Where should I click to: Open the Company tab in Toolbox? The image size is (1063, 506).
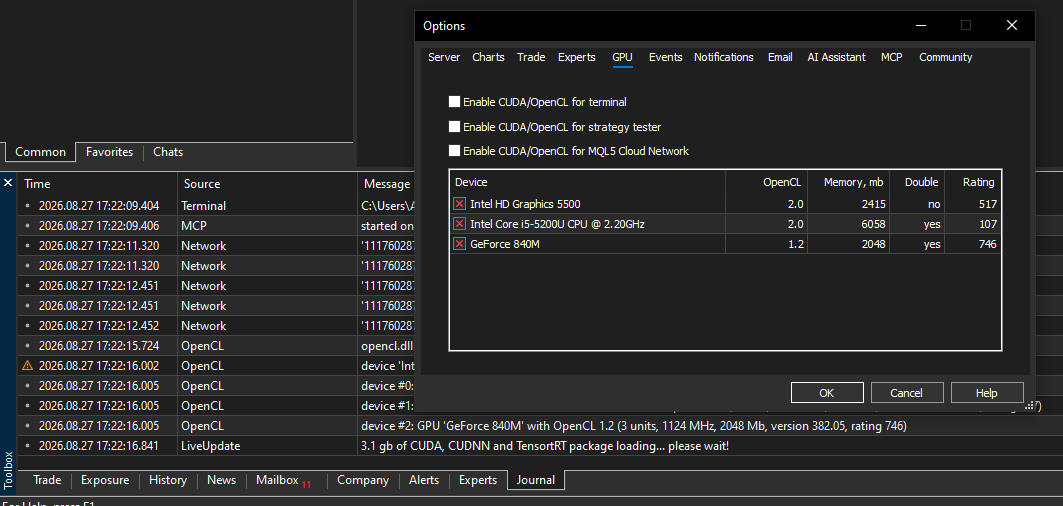(x=363, y=480)
